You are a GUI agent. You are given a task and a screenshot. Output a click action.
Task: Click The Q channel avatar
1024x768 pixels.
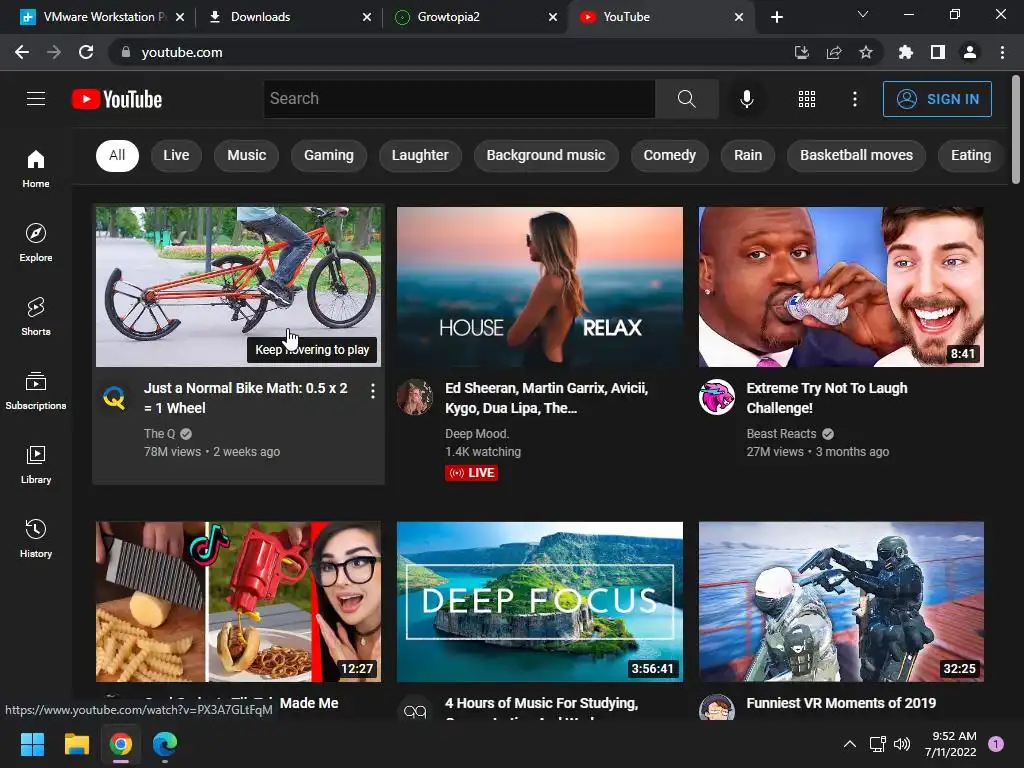coord(114,397)
